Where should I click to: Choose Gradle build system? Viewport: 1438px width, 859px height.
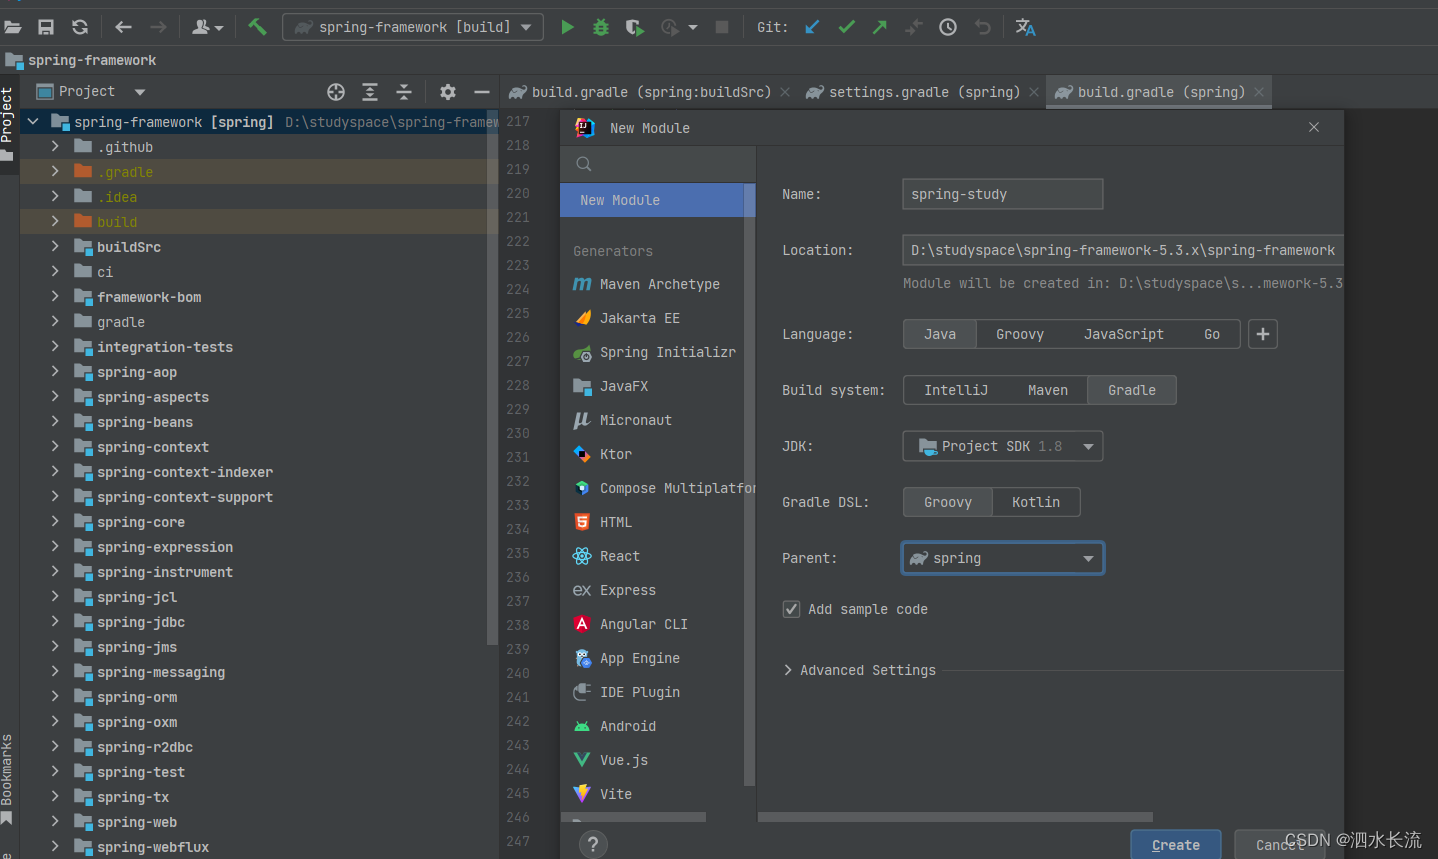coord(1132,390)
